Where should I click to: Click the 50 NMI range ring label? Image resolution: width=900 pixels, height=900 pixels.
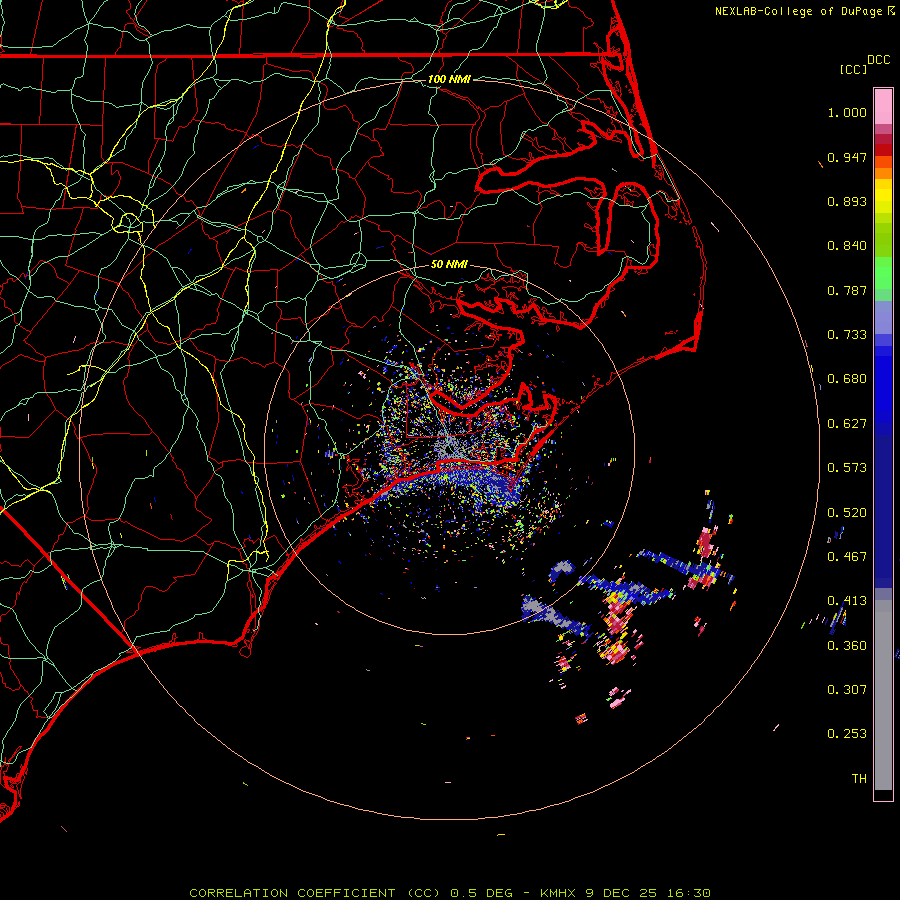click(x=449, y=265)
